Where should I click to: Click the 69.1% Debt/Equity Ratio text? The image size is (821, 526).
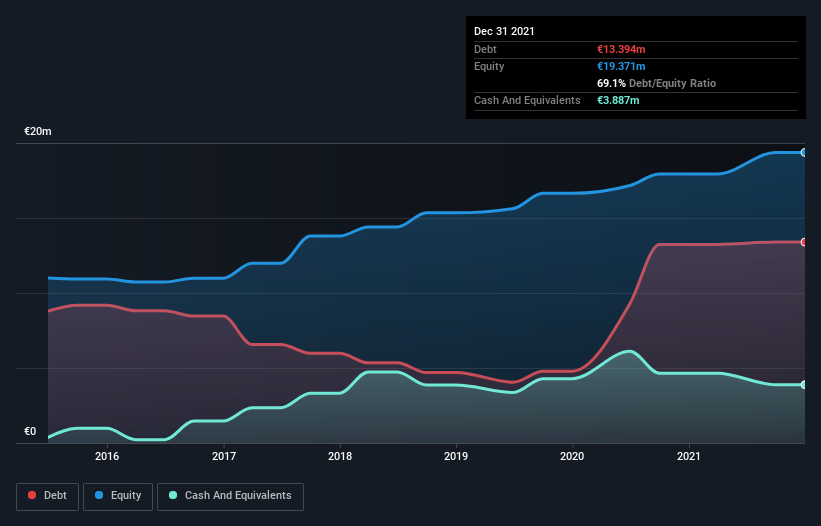pyautogui.click(x=657, y=83)
